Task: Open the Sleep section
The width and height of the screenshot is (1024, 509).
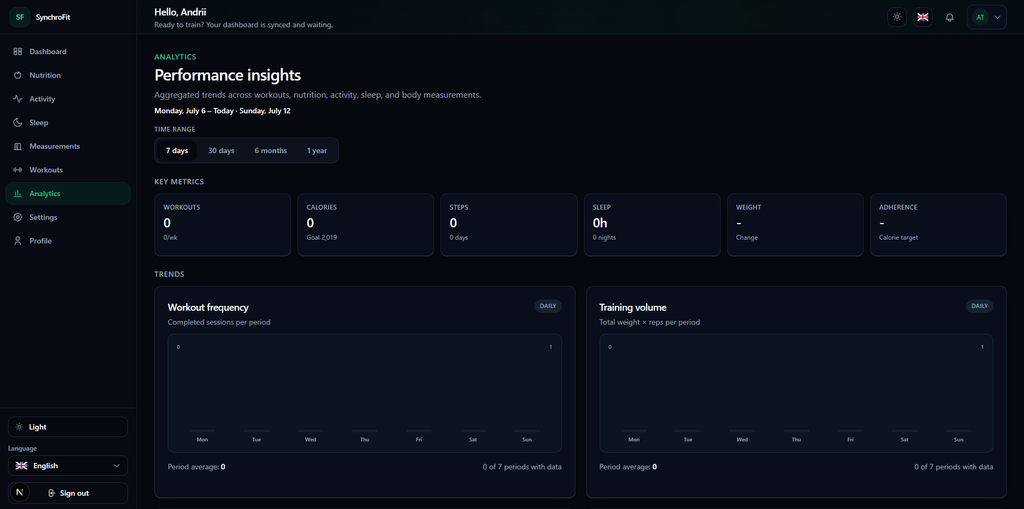Action: [x=68, y=123]
